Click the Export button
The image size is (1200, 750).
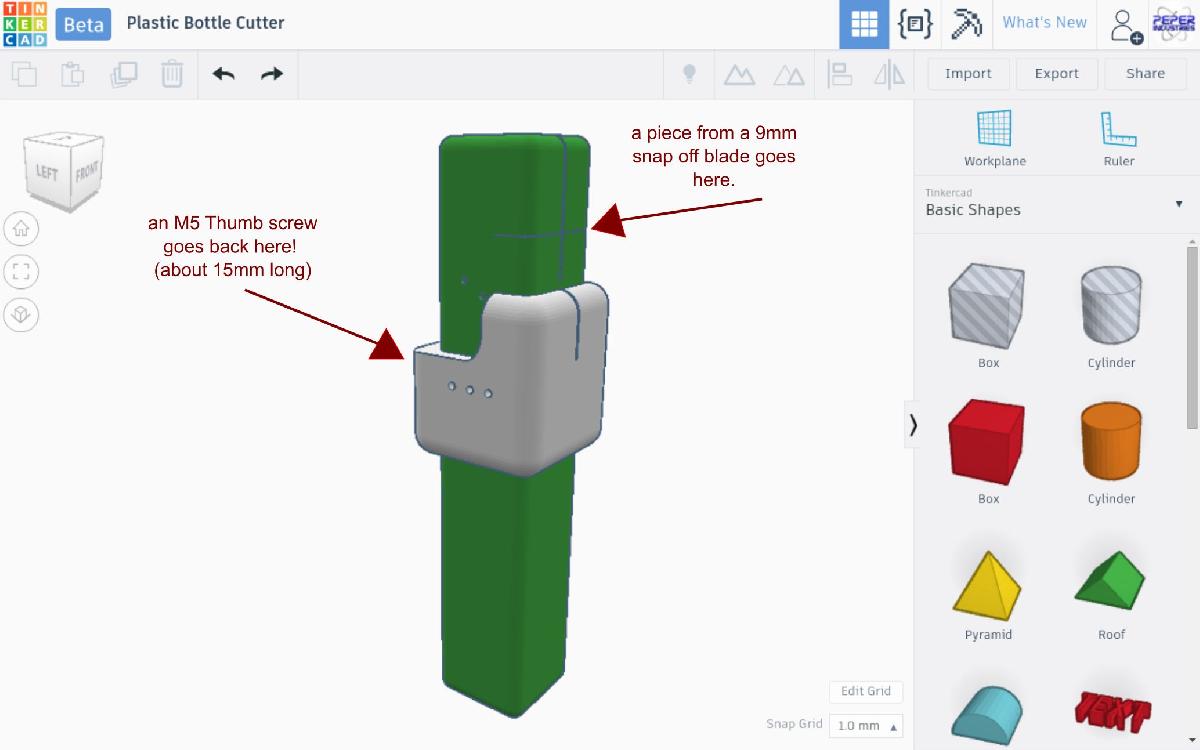(x=1056, y=74)
